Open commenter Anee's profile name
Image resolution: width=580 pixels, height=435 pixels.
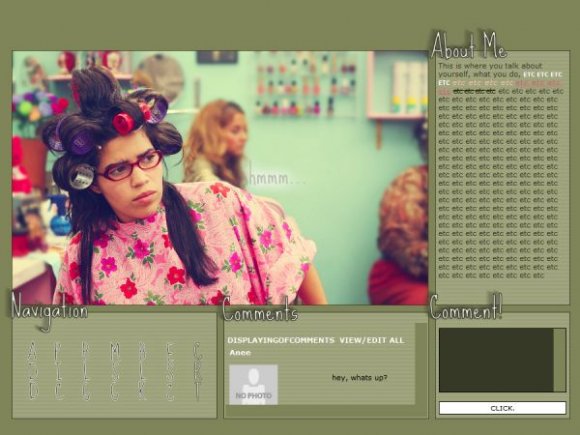(240, 353)
